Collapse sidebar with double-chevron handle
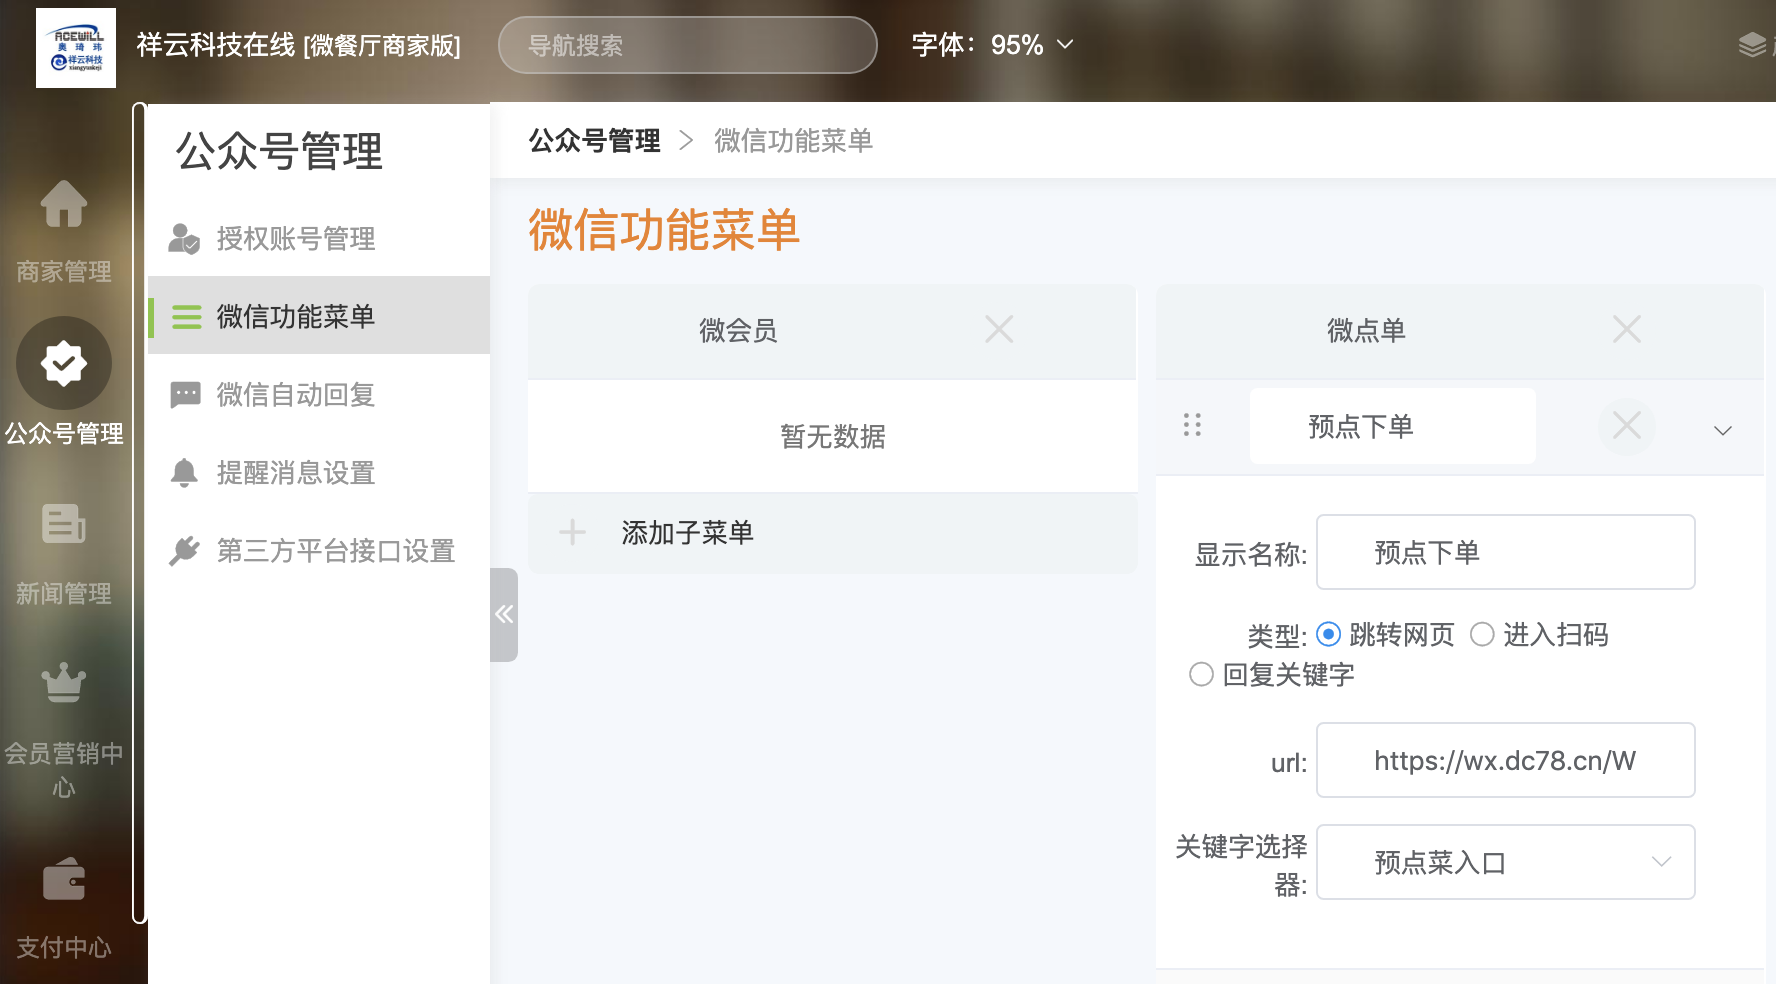Viewport: 1776px width, 984px height. tap(504, 614)
